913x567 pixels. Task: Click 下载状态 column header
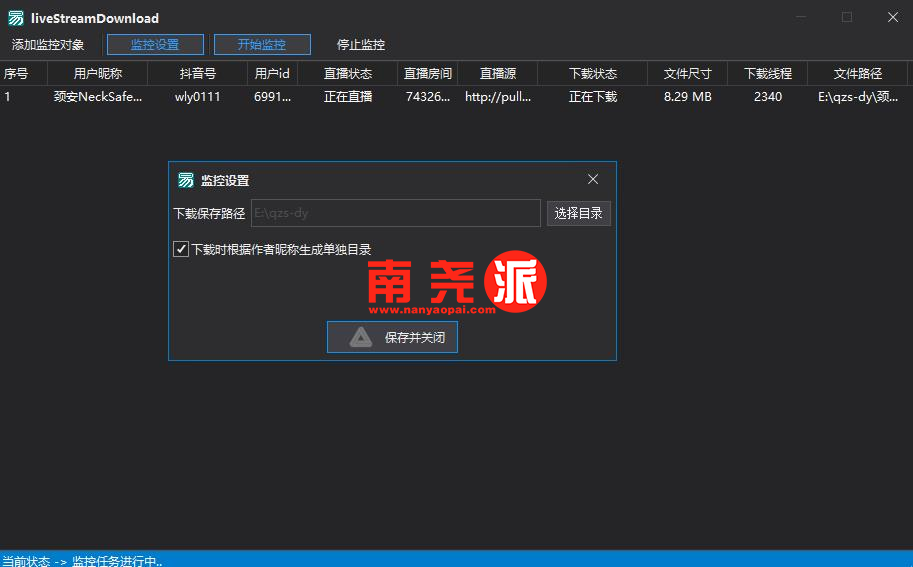pyautogui.click(x=593, y=73)
